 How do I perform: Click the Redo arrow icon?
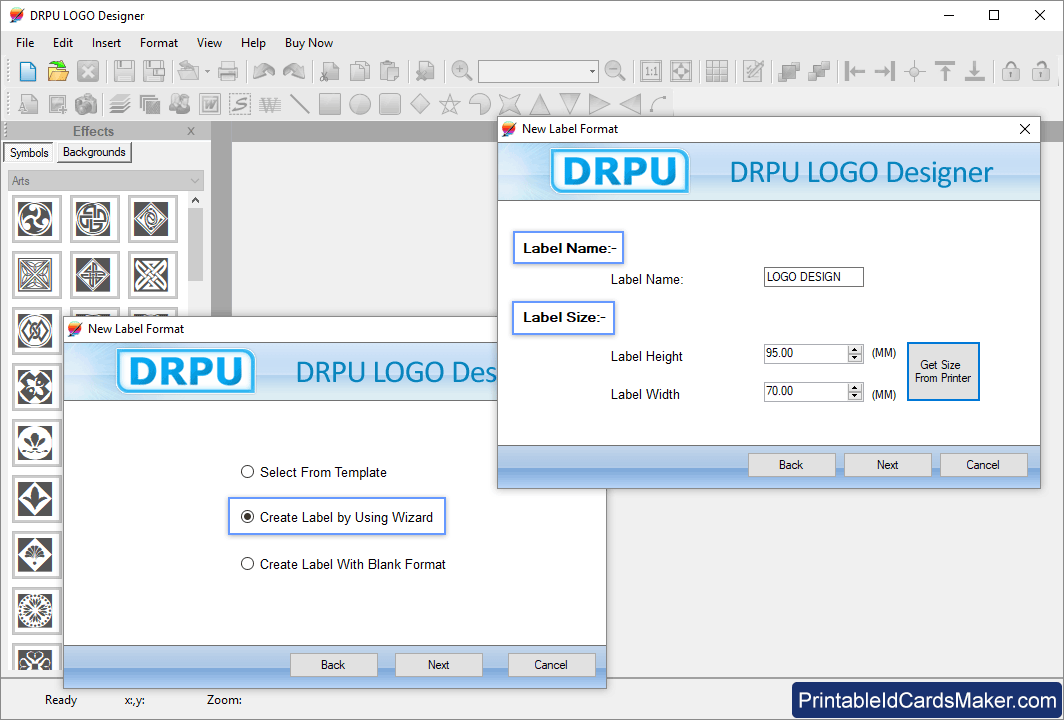pos(294,71)
